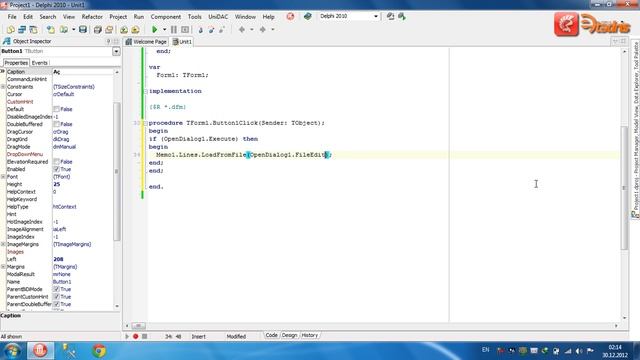Screen dimensions: 640x360
Task: Click the red round icon after Help
Action: [290, 16]
